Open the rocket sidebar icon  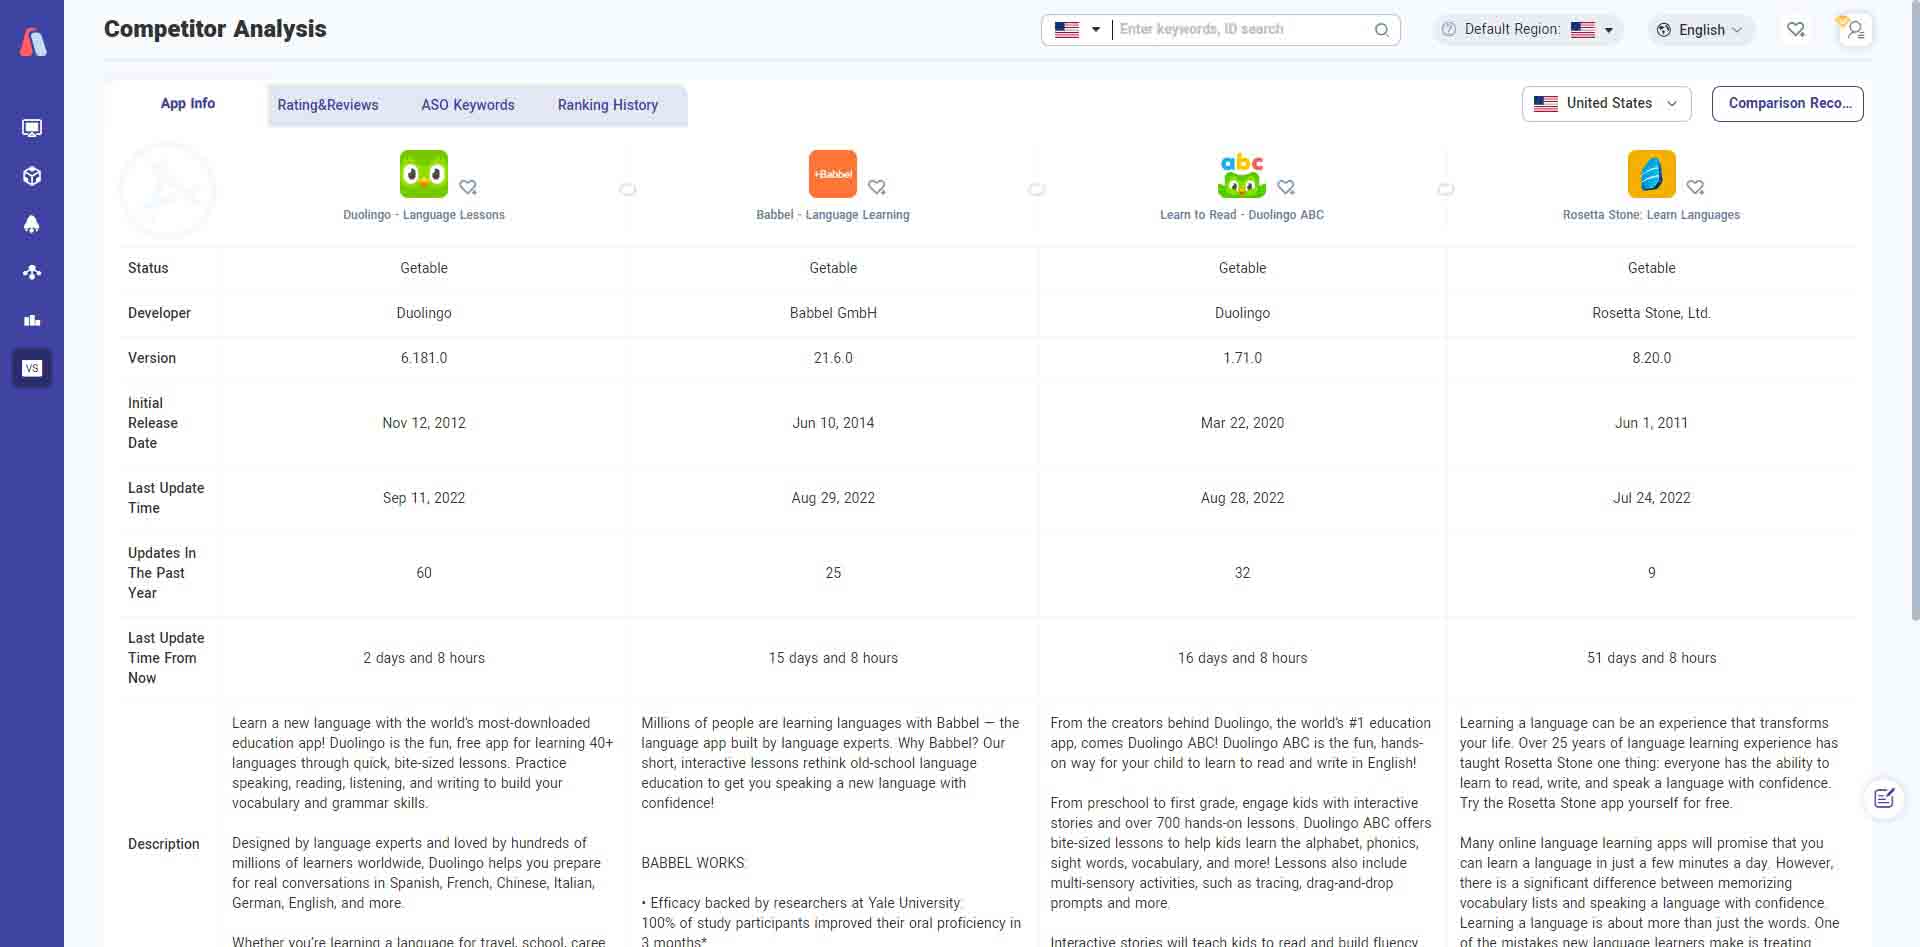tap(32, 224)
